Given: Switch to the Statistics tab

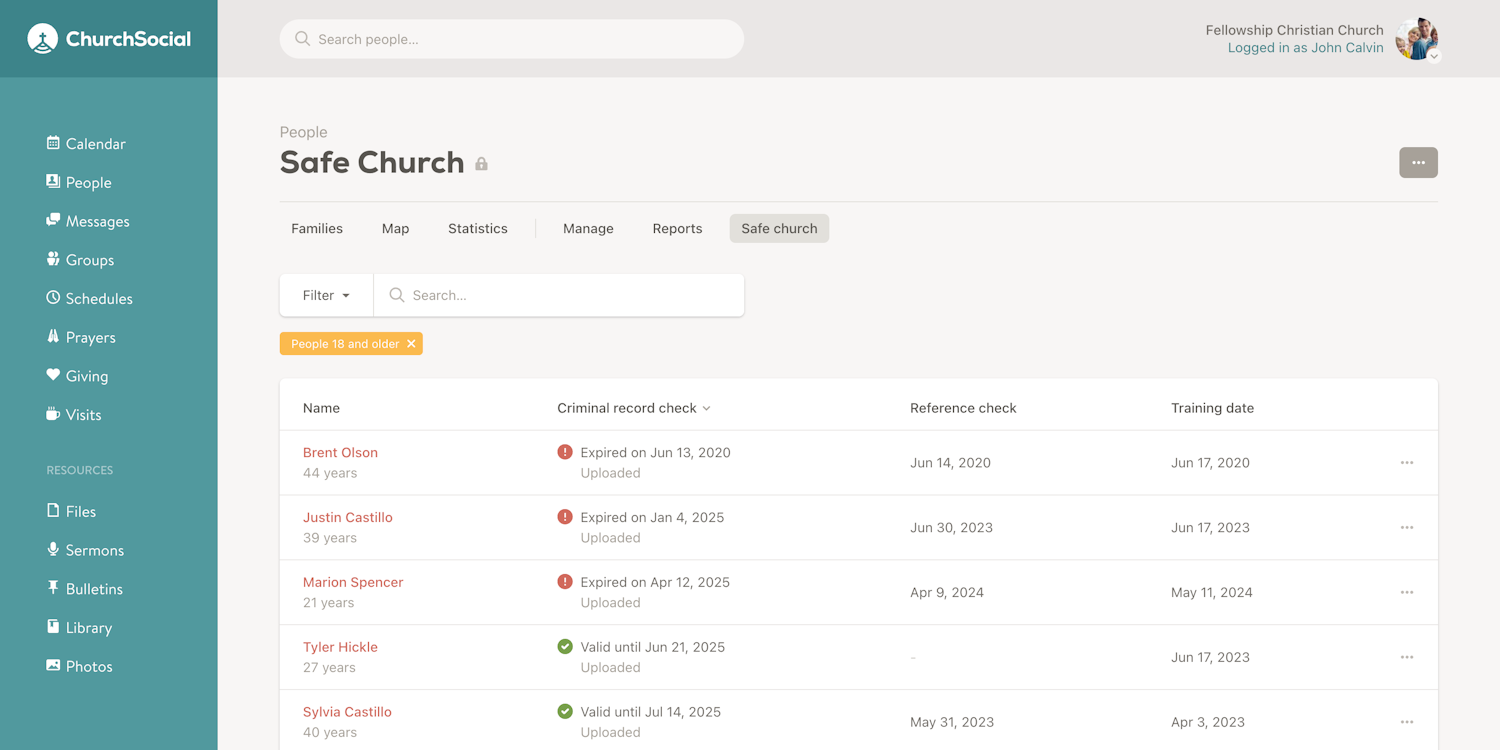Looking at the screenshot, I should point(477,228).
